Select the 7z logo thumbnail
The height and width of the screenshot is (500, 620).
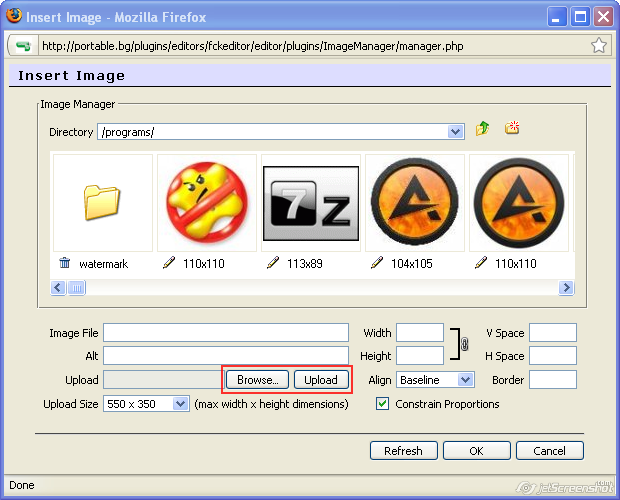(311, 203)
